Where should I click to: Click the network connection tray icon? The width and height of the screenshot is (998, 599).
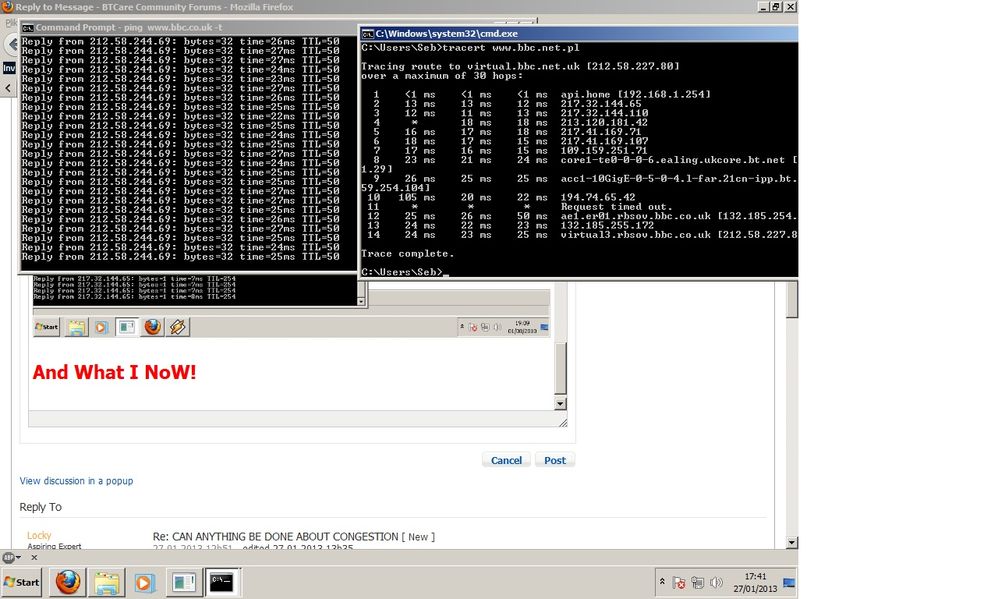click(x=697, y=582)
